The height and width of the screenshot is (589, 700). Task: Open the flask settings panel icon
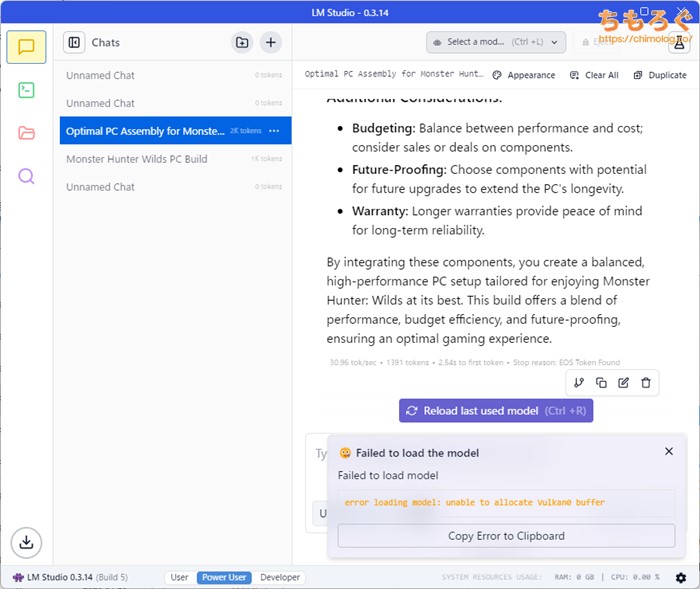679,43
